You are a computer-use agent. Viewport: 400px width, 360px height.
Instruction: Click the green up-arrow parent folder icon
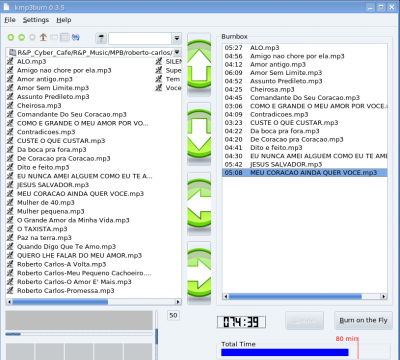pyautogui.click(x=11, y=37)
